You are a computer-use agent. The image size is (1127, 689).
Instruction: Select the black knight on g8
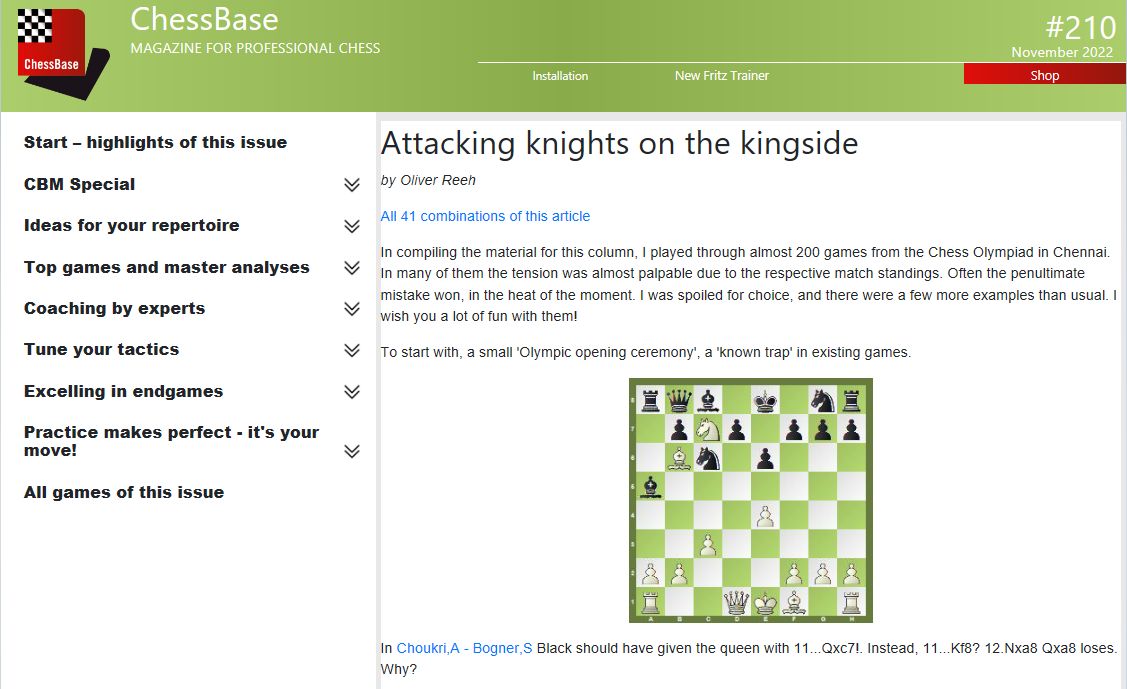(x=823, y=400)
